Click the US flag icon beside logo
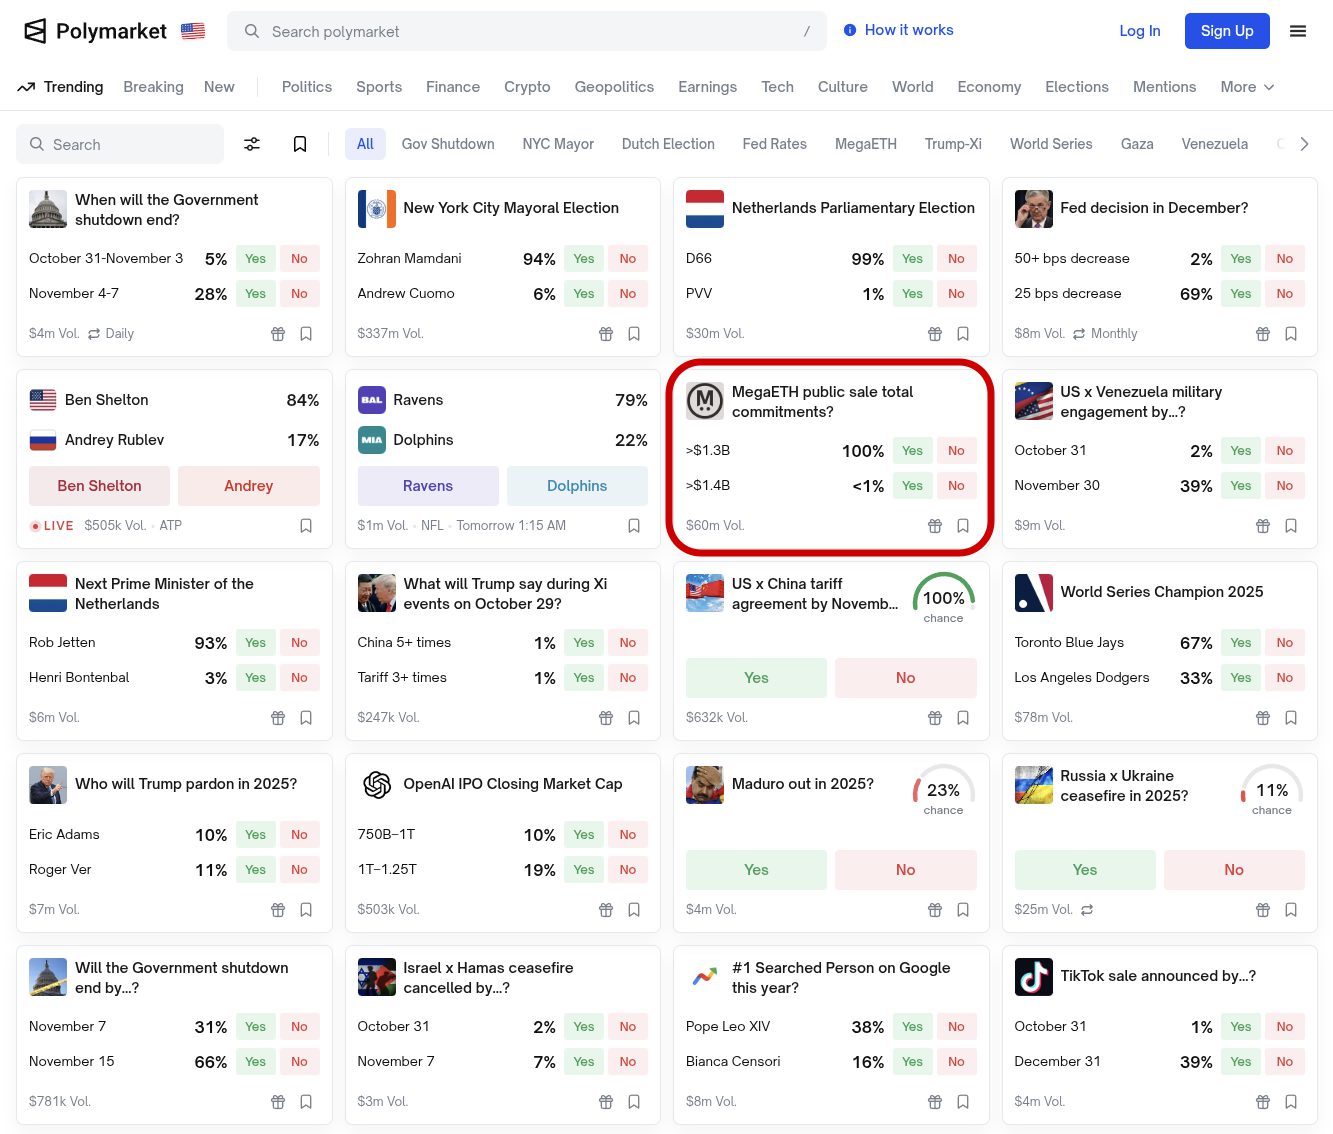Viewport: 1333px width, 1134px height. click(193, 31)
